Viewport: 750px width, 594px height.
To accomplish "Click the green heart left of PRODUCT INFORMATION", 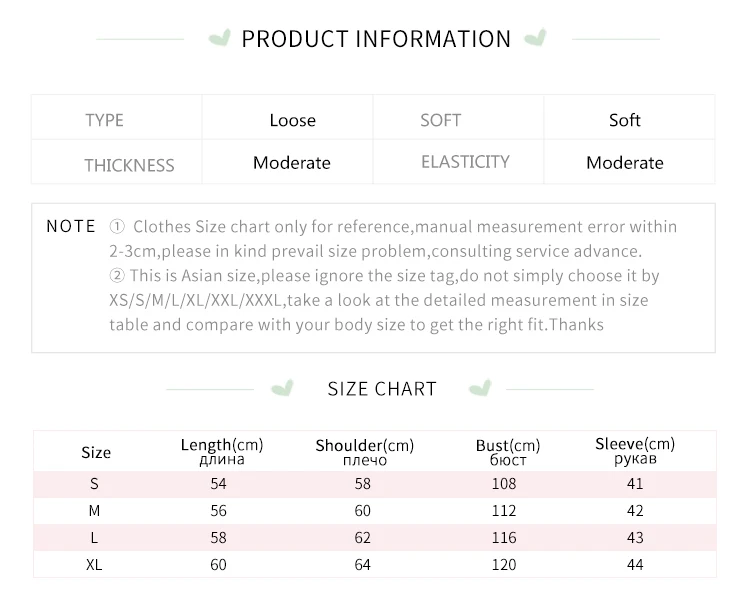I will [x=218, y=39].
